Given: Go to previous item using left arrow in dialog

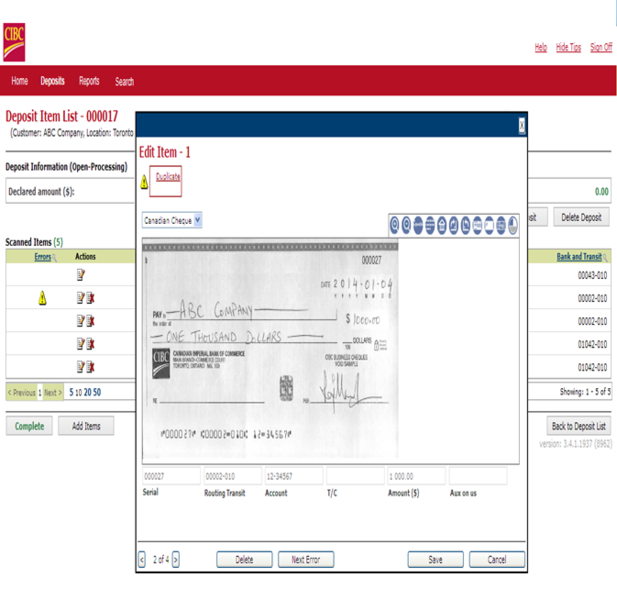Looking at the screenshot, I should (x=142, y=559).
